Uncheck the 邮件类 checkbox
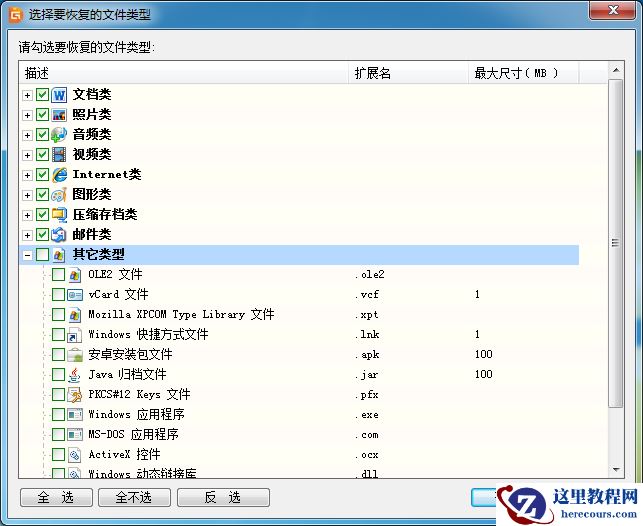 [42, 235]
